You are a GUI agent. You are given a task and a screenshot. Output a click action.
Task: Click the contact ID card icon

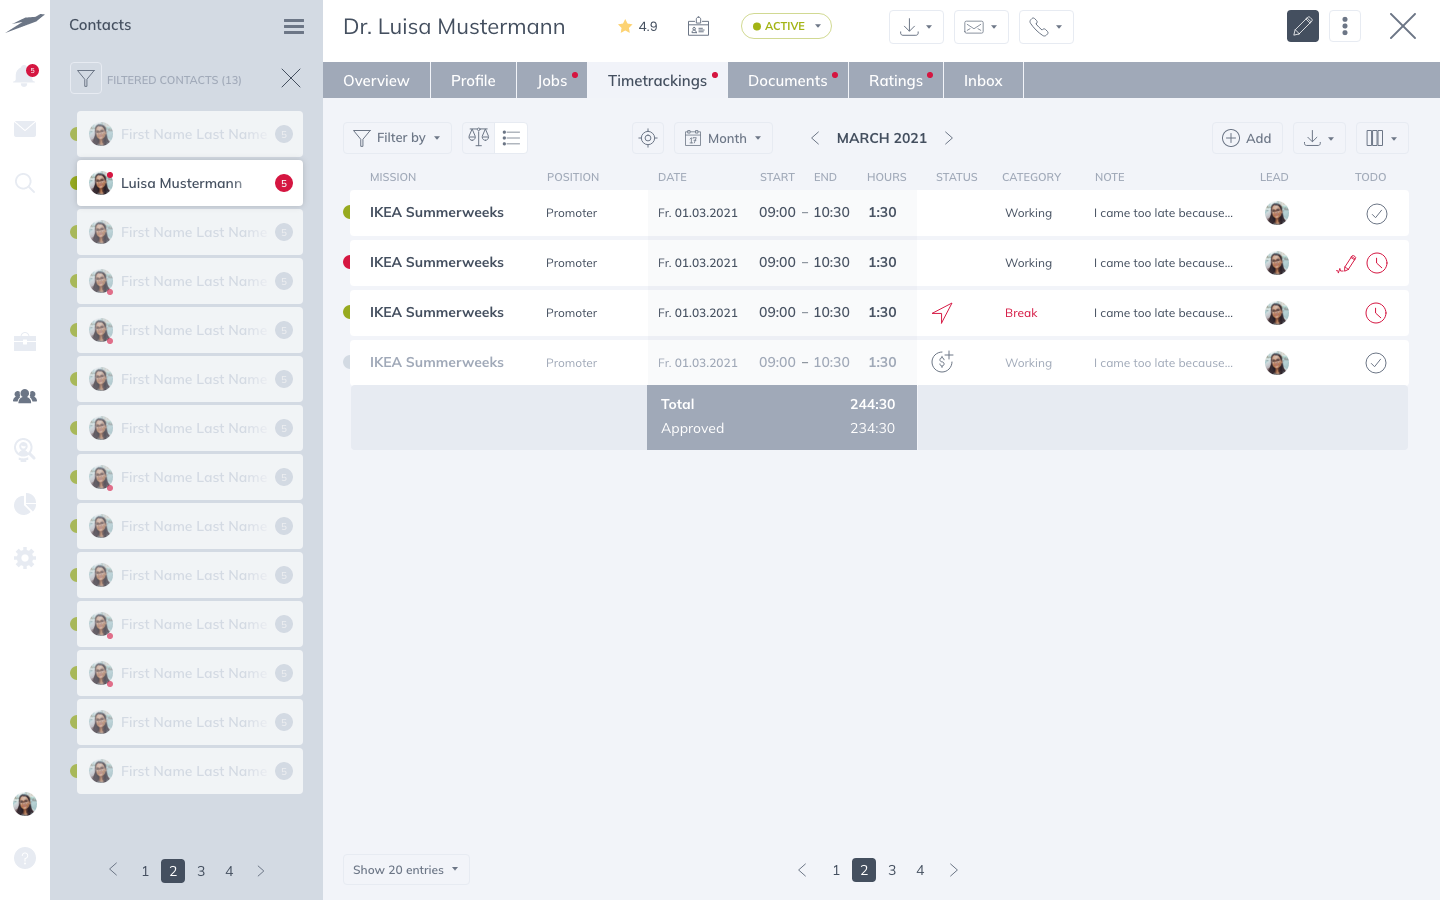tap(698, 27)
